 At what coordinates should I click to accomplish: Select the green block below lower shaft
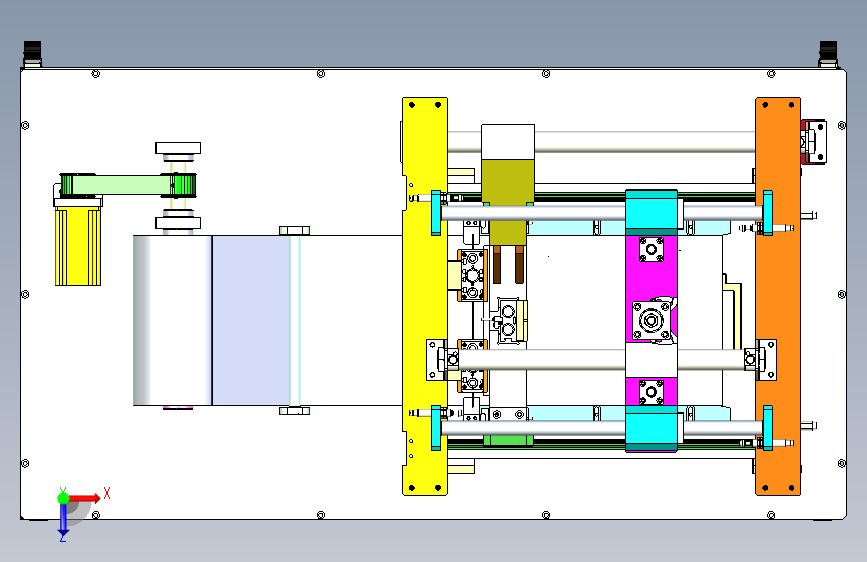[508, 440]
